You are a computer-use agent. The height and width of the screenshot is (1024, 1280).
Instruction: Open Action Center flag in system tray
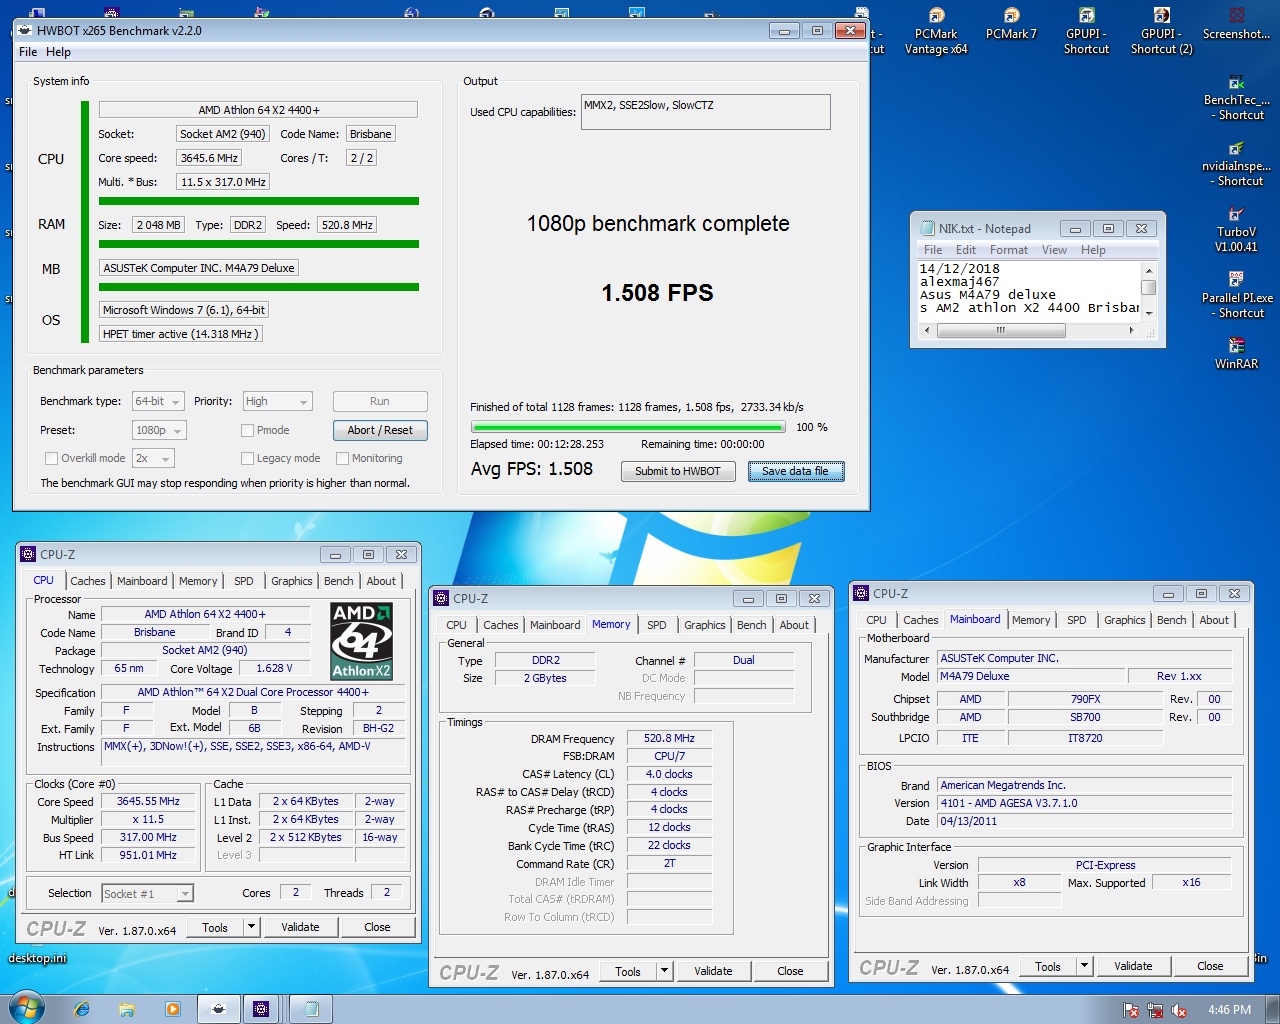tap(1131, 1010)
